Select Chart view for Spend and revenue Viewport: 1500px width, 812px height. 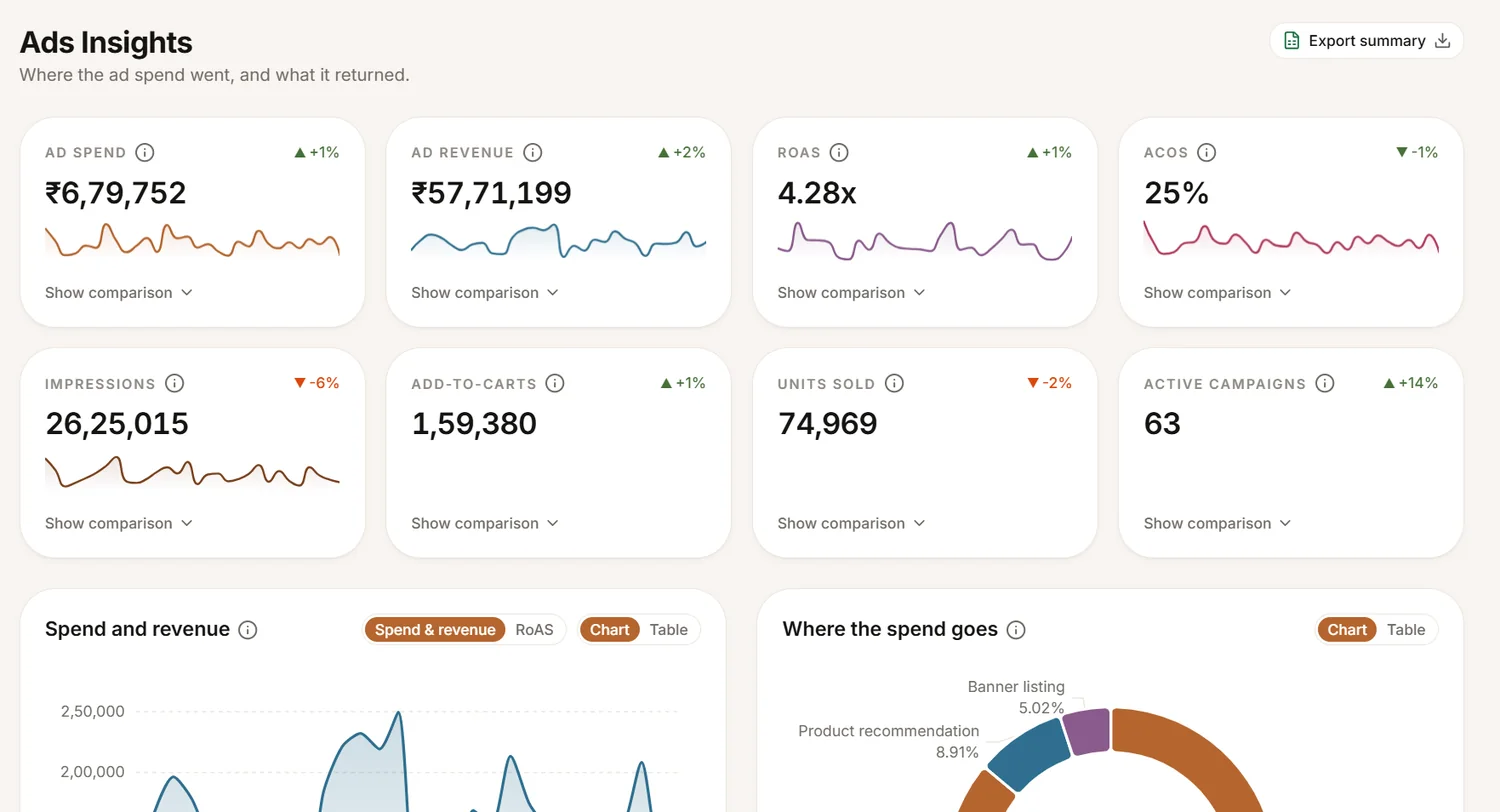pyautogui.click(x=609, y=630)
